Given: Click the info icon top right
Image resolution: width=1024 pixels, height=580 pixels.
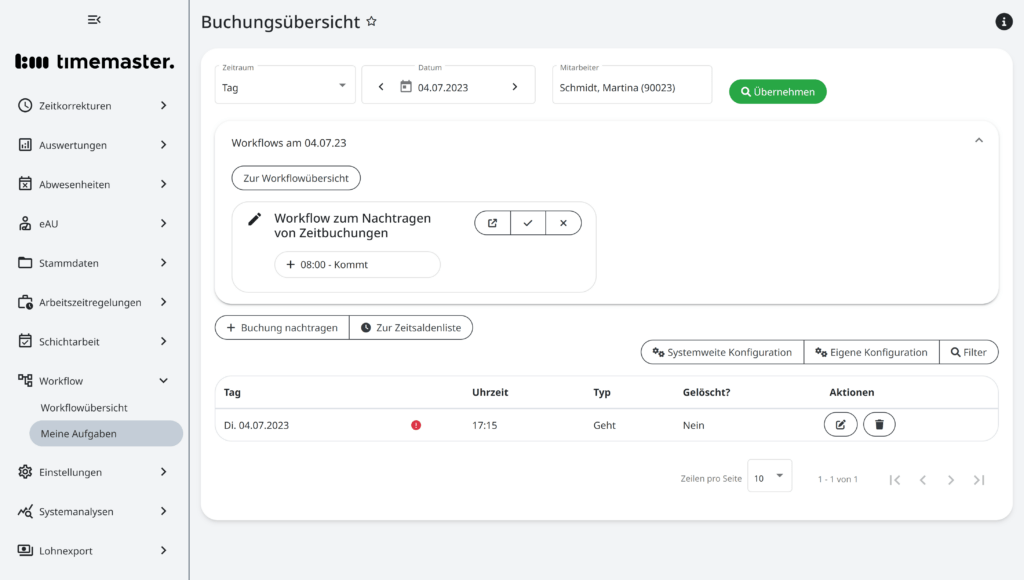Looking at the screenshot, I should click(1003, 21).
